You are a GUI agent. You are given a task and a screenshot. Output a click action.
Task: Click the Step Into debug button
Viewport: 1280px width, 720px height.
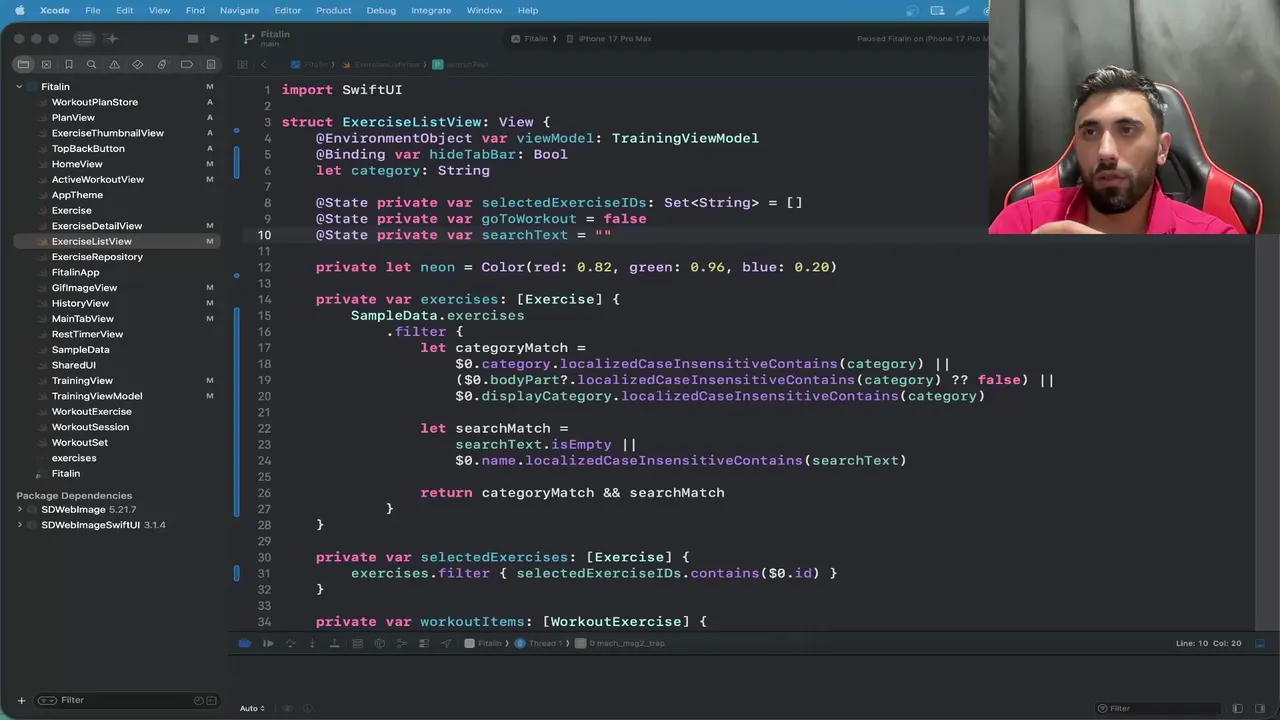[312, 644]
